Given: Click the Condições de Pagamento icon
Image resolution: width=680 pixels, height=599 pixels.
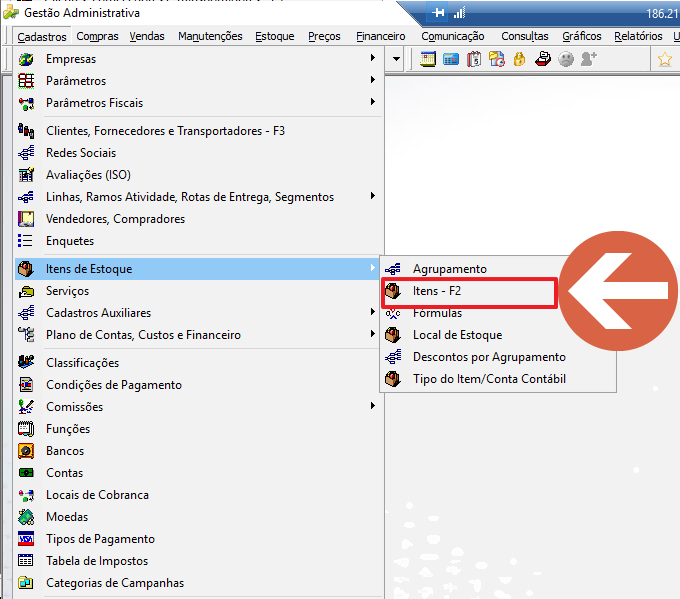Looking at the screenshot, I should pos(26,385).
